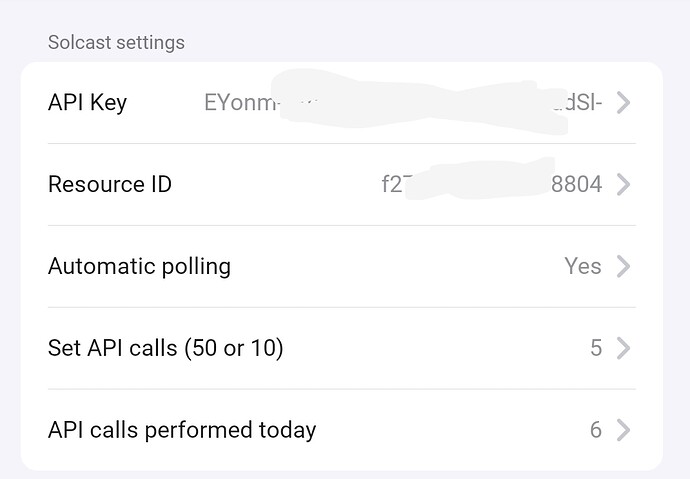Tap 'Set API calls (50 or 10)' label
690x479 pixels.
click(166, 349)
